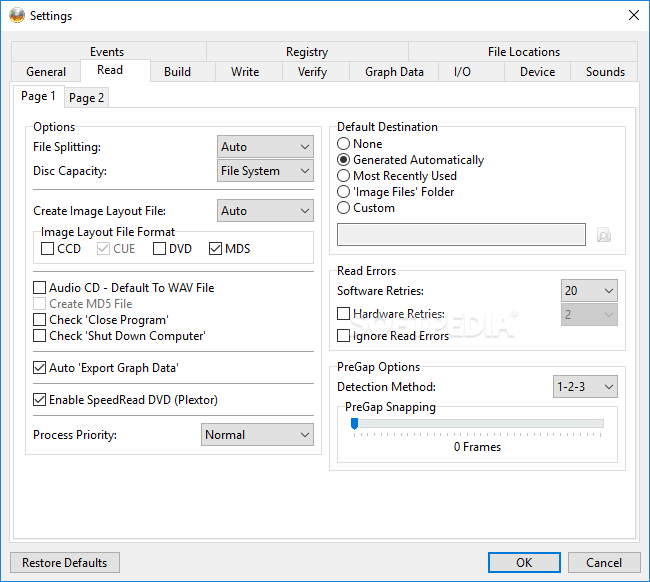Switch to the Device tab
Screen dimensions: 650x582
[x=538, y=72]
